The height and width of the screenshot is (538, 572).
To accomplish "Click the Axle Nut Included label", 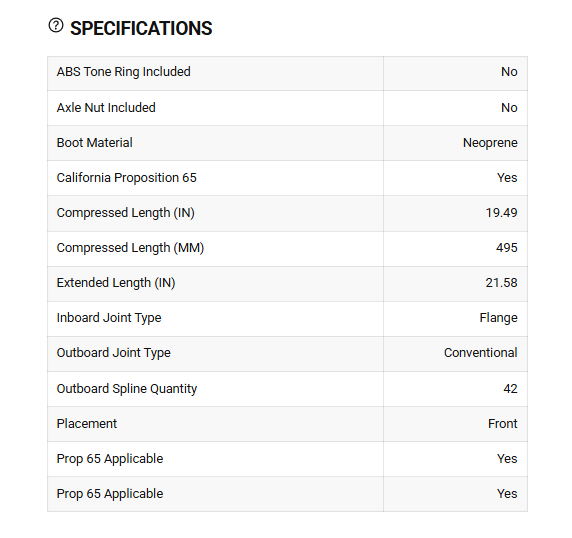I will tap(106, 108).
